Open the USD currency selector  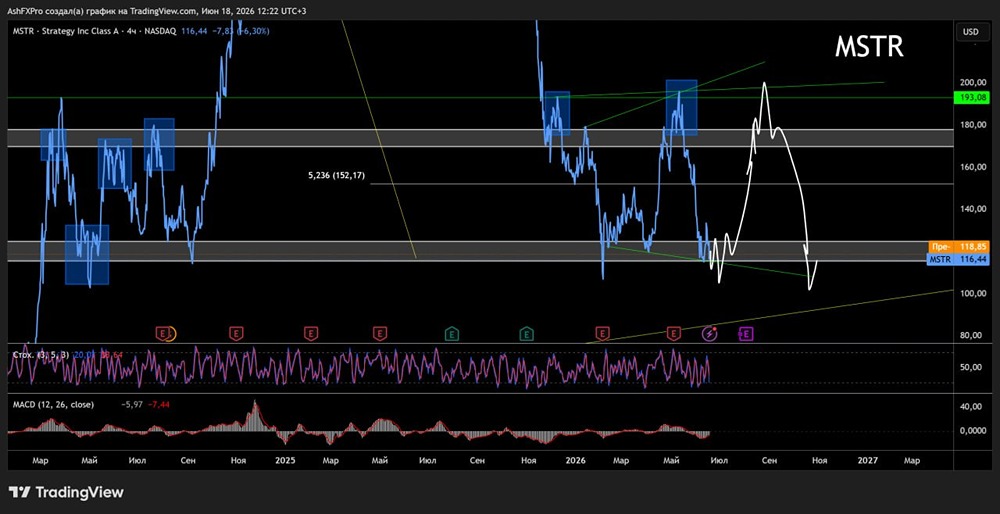pyautogui.click(x=971, y=31)
